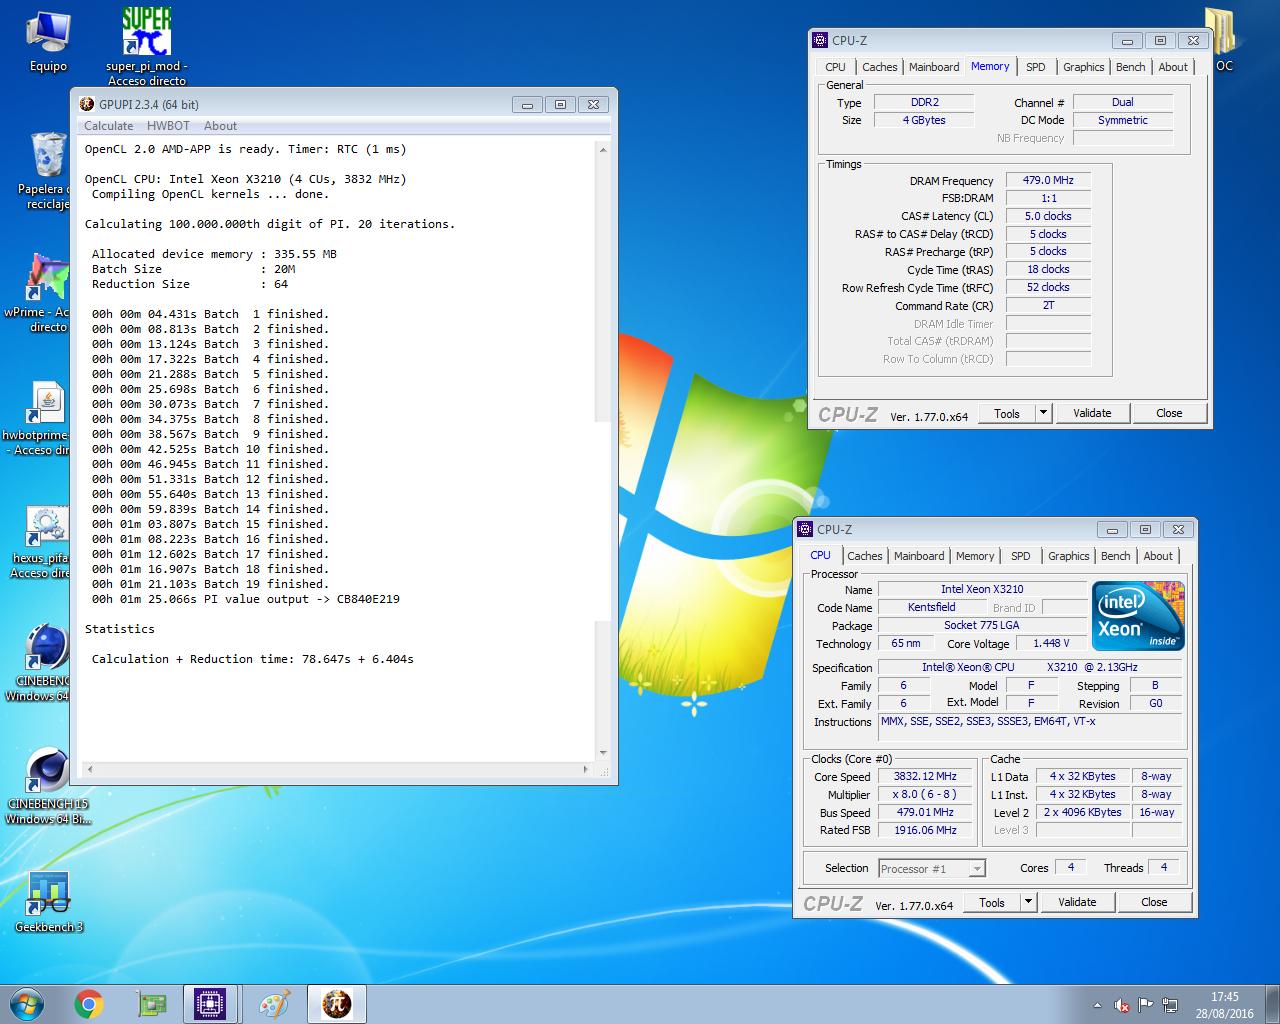Open Mainboard tab in lower CPU-Z
The image size is (1280, 1024).
(x=919, y=556)
